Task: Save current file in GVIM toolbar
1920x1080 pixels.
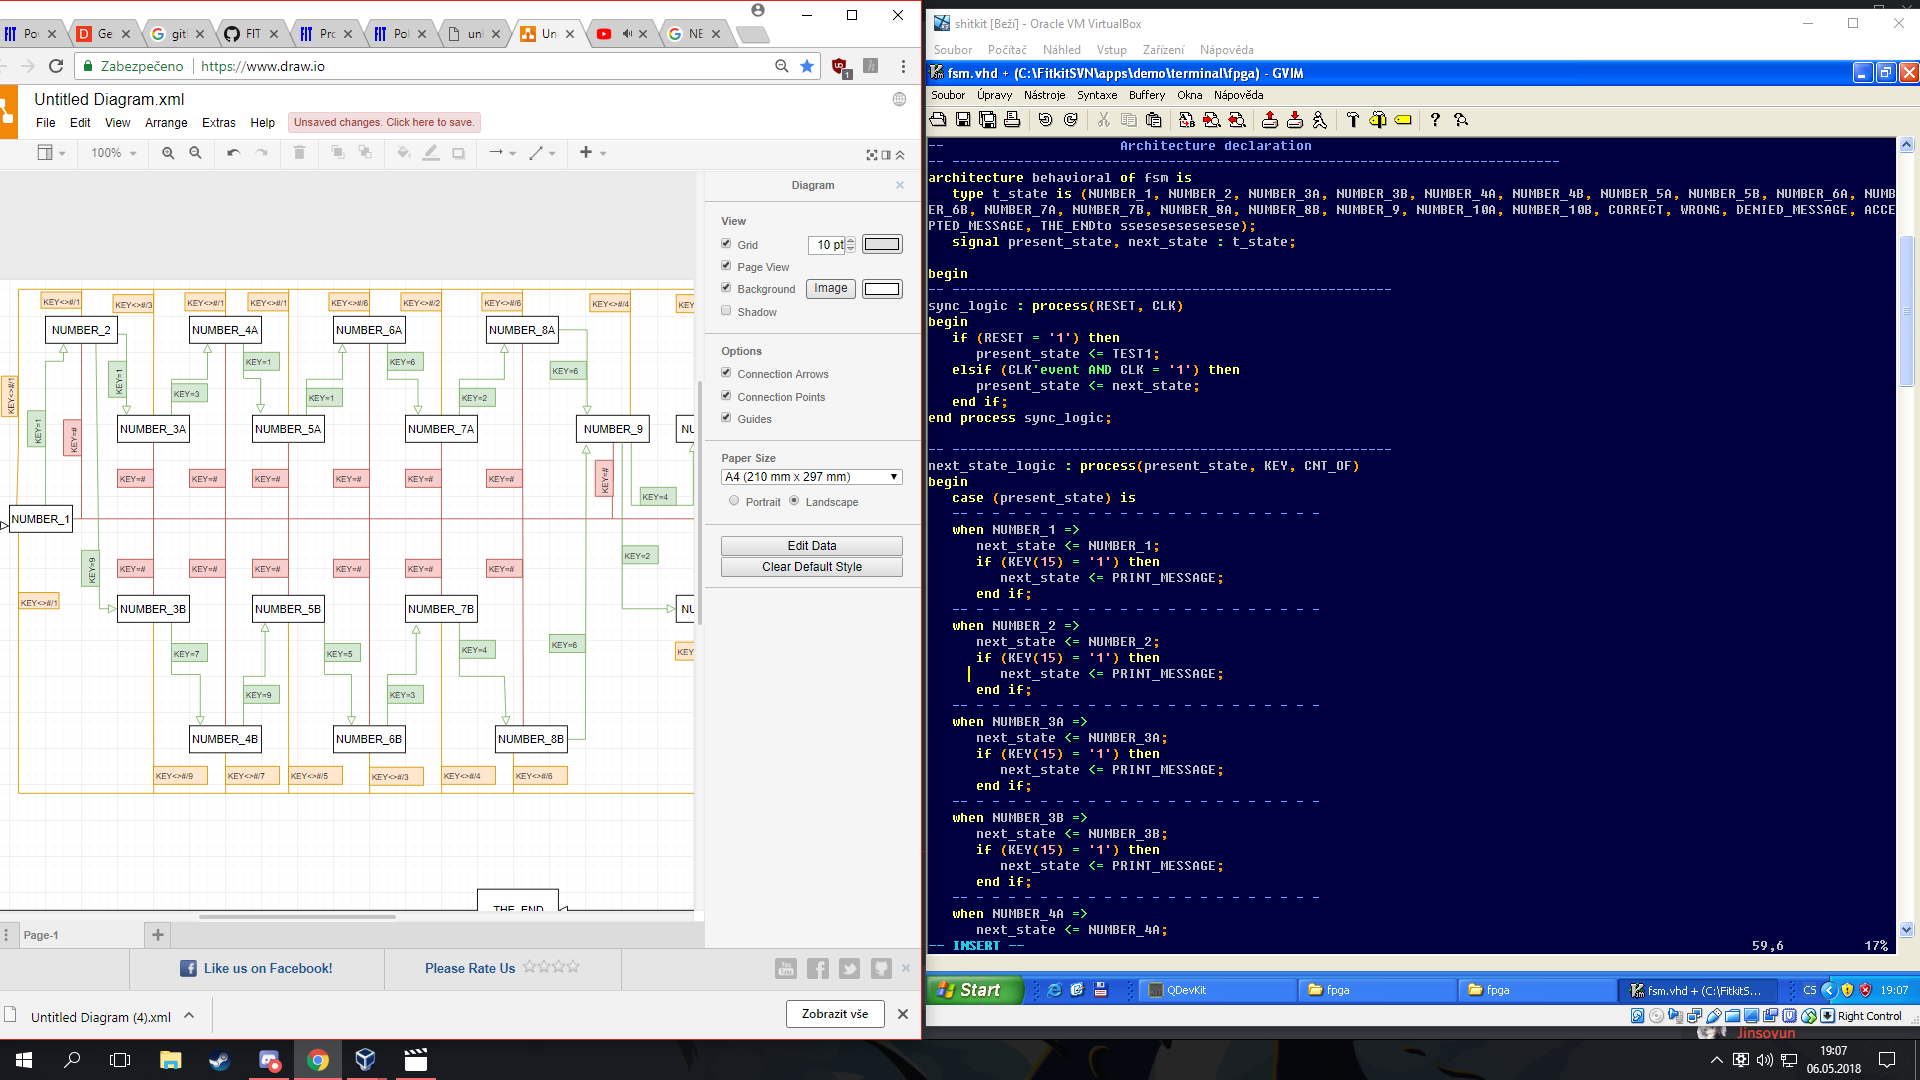Action: pos(963,120)
